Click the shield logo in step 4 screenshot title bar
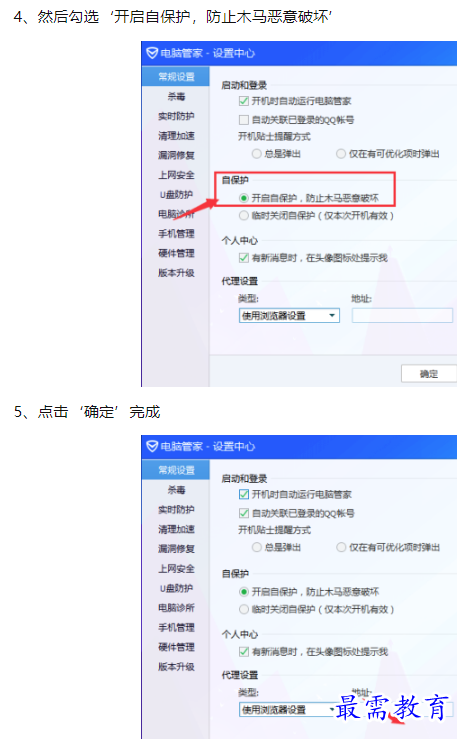Image resolution: width=457 pixels, height=739 pixels. pos(152,53)
